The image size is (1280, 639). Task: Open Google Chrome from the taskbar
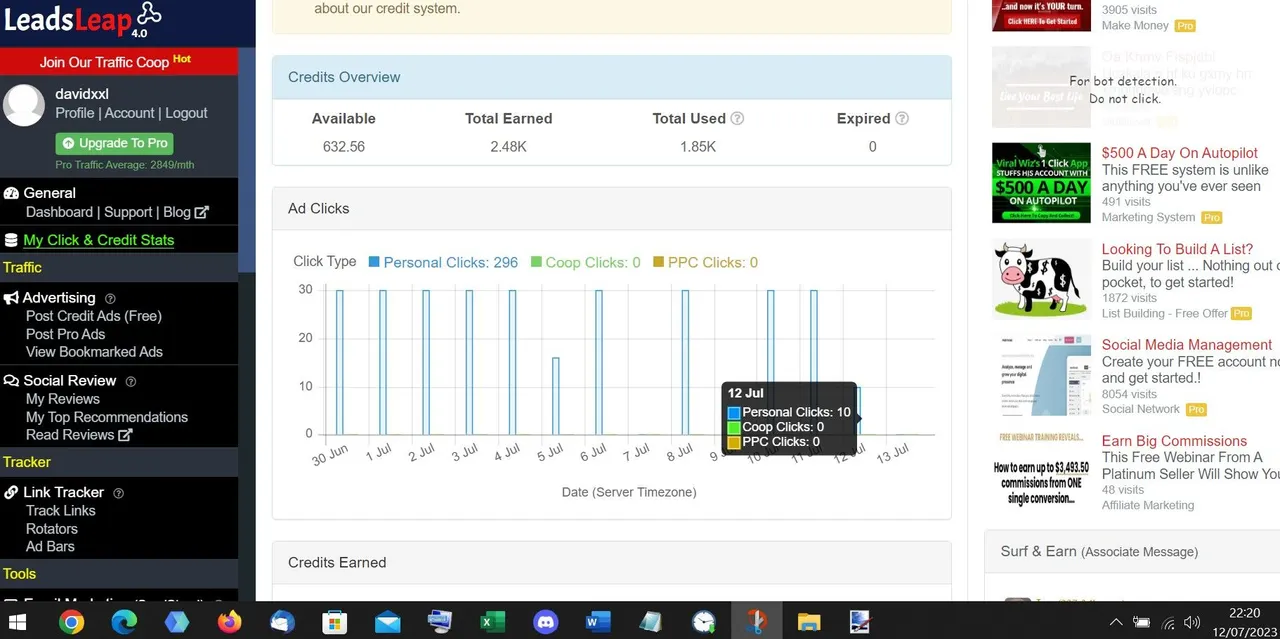pos(71,622)
